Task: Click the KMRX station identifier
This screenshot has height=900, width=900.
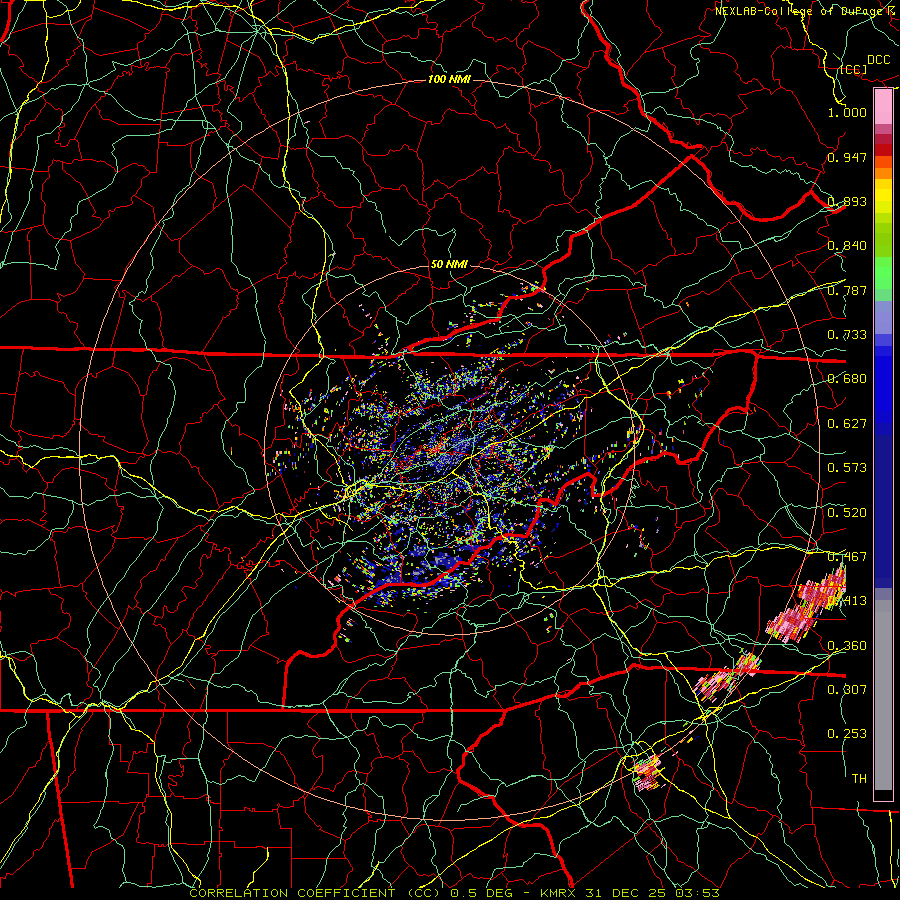Action: pos(560,893)
